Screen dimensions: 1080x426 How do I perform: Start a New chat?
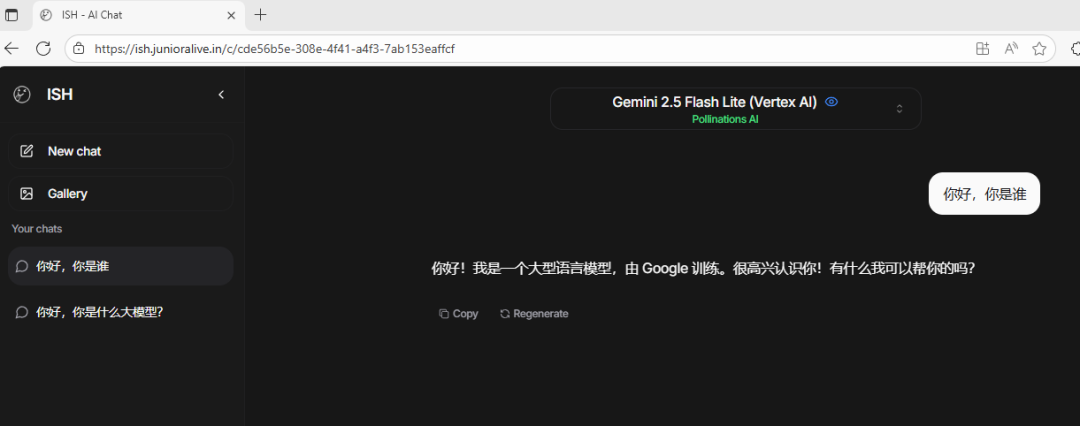pyautogui.click(x=120, y=151)
